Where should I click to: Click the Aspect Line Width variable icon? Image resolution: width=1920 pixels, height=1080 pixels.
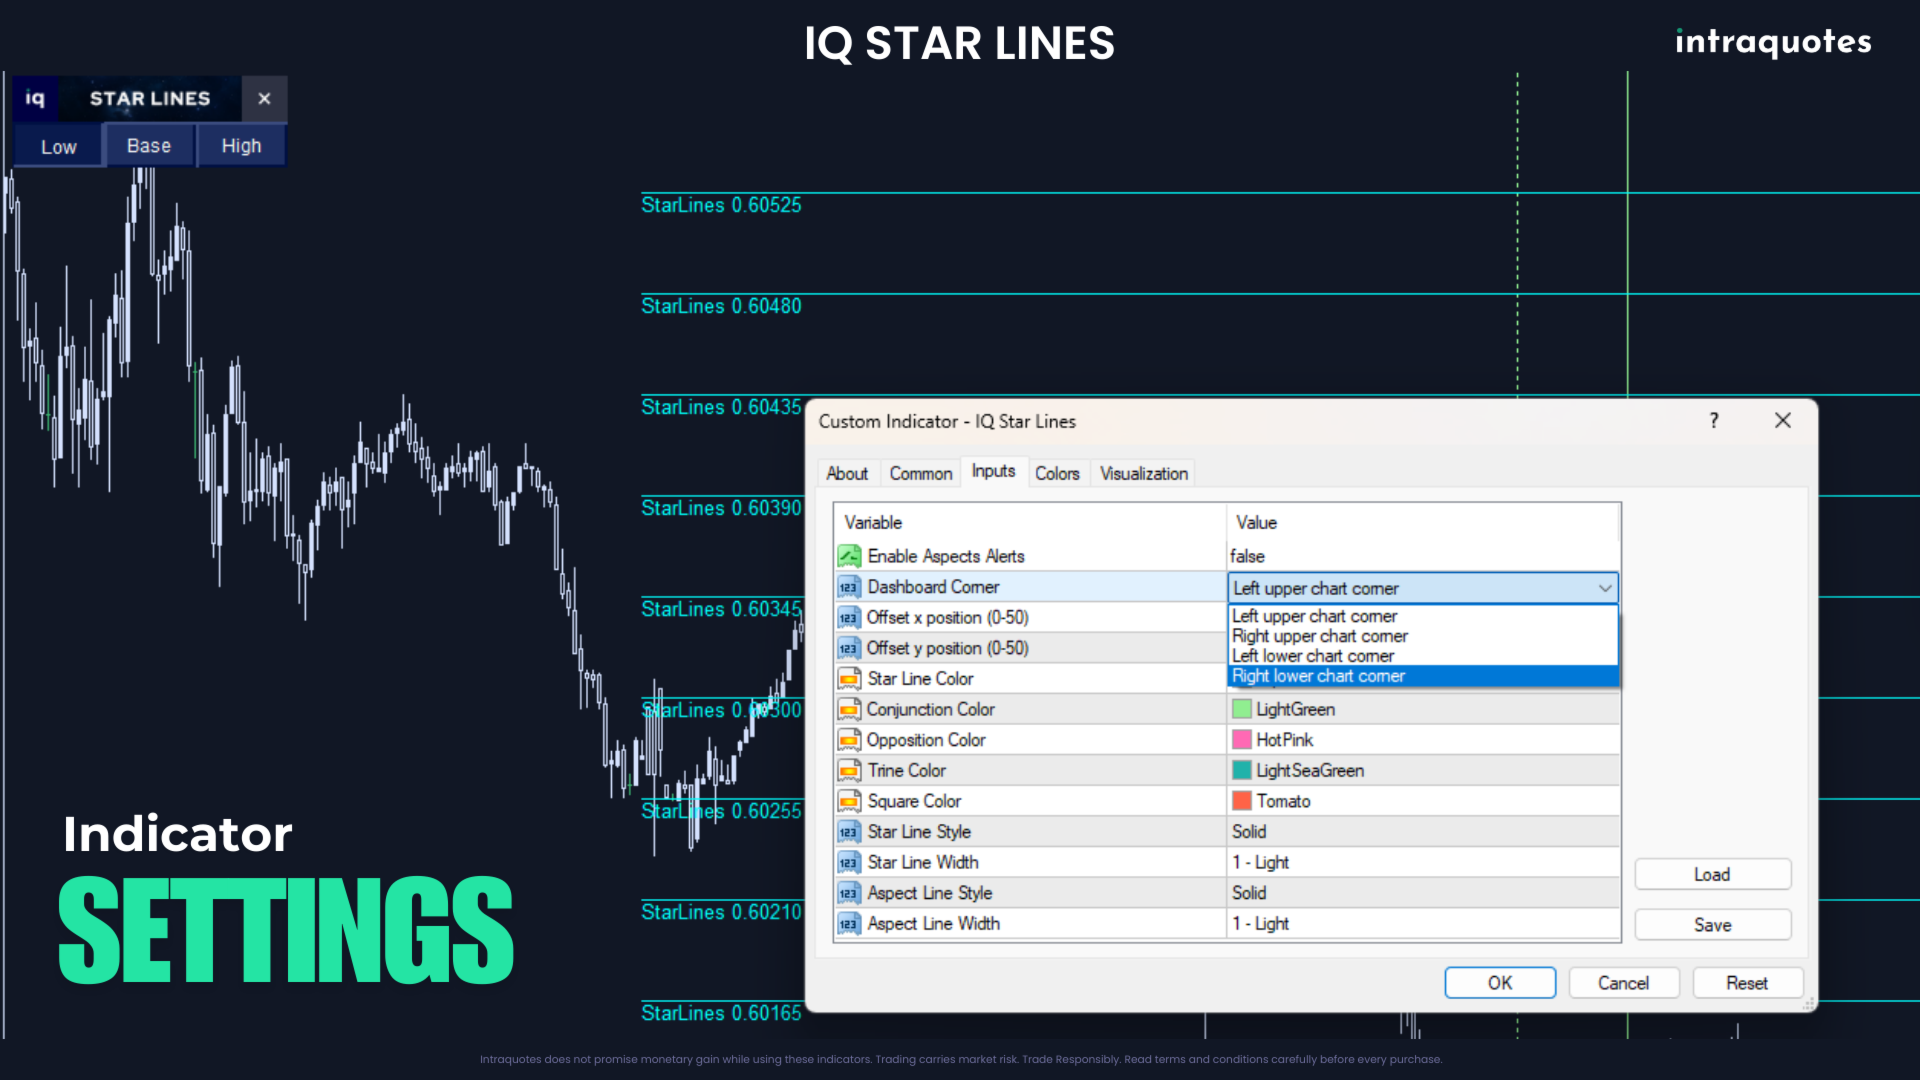click(849, 924)
